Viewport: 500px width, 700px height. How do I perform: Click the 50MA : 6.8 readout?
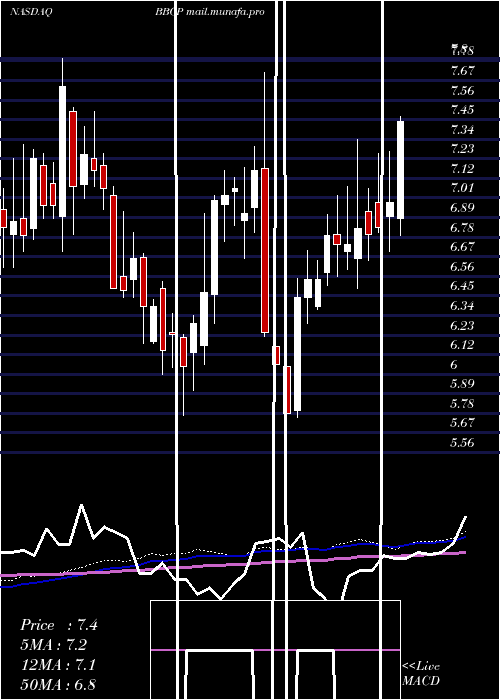click(58, 684)
